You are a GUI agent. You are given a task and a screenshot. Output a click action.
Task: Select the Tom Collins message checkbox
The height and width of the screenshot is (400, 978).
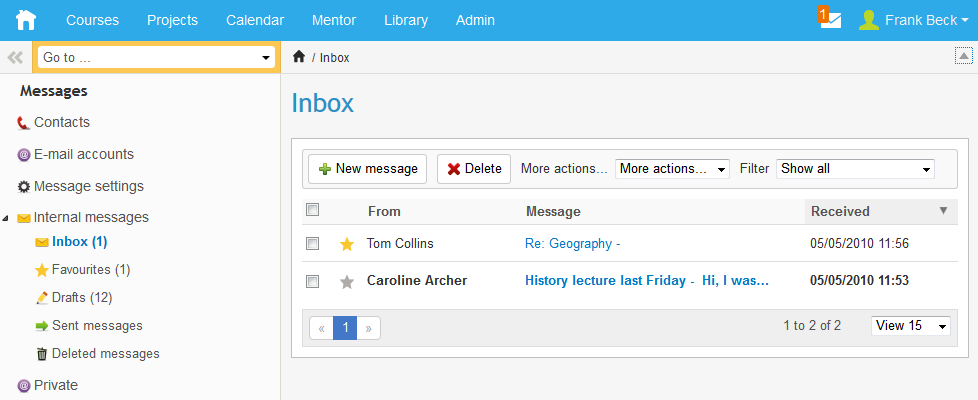point(313,244)
